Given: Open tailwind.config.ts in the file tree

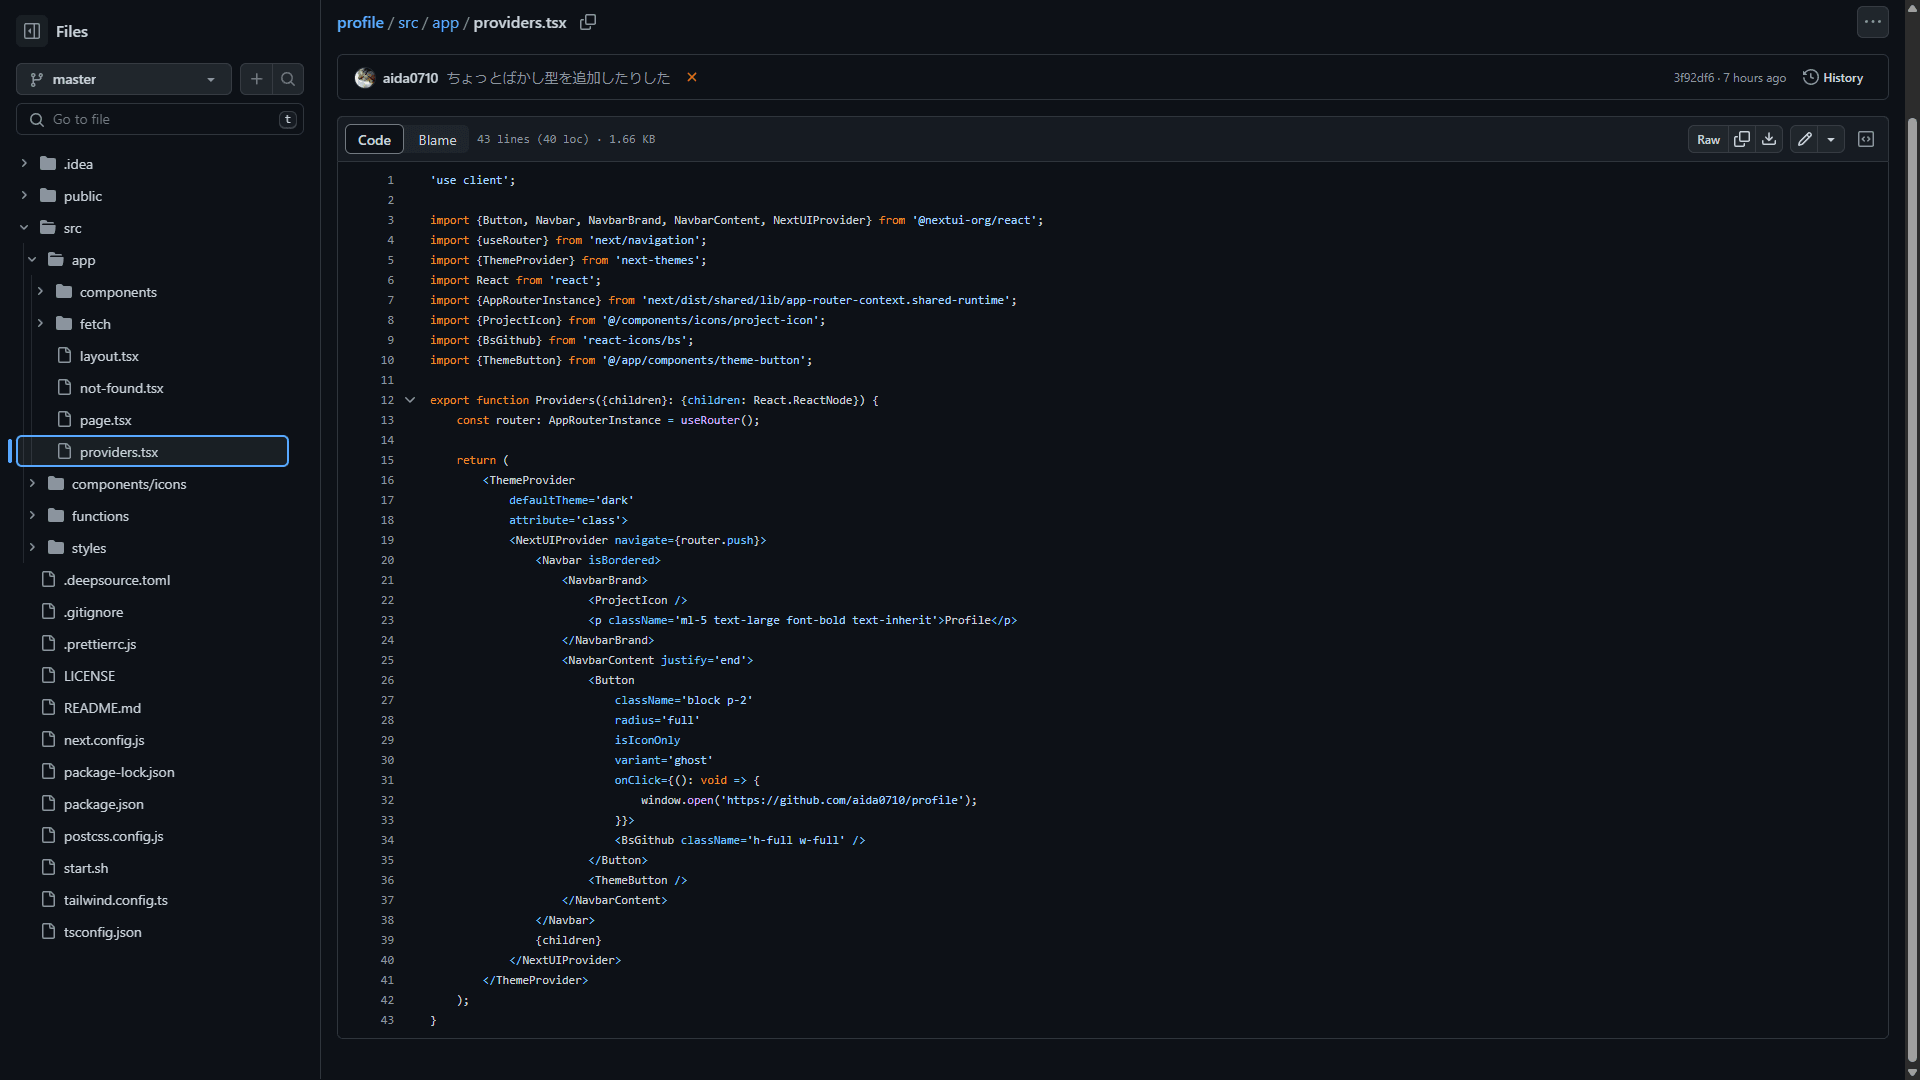Looking at the screenshot, I should (x=115, y=900).
